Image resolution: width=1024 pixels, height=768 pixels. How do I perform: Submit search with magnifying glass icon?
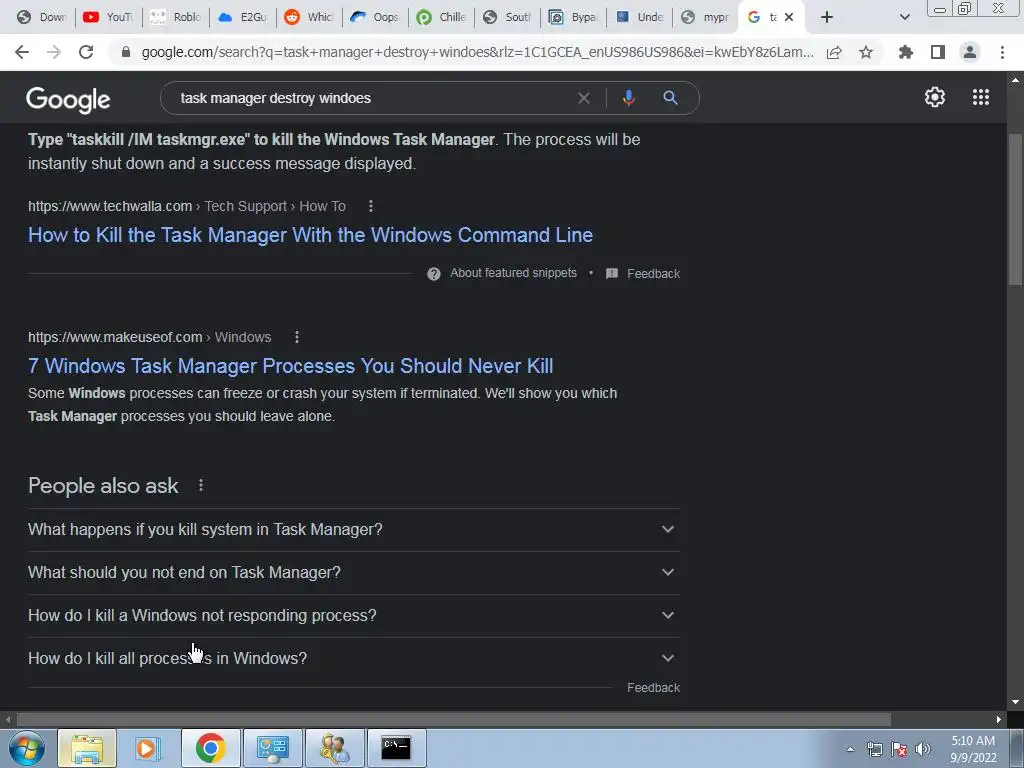tap(670, 98)
